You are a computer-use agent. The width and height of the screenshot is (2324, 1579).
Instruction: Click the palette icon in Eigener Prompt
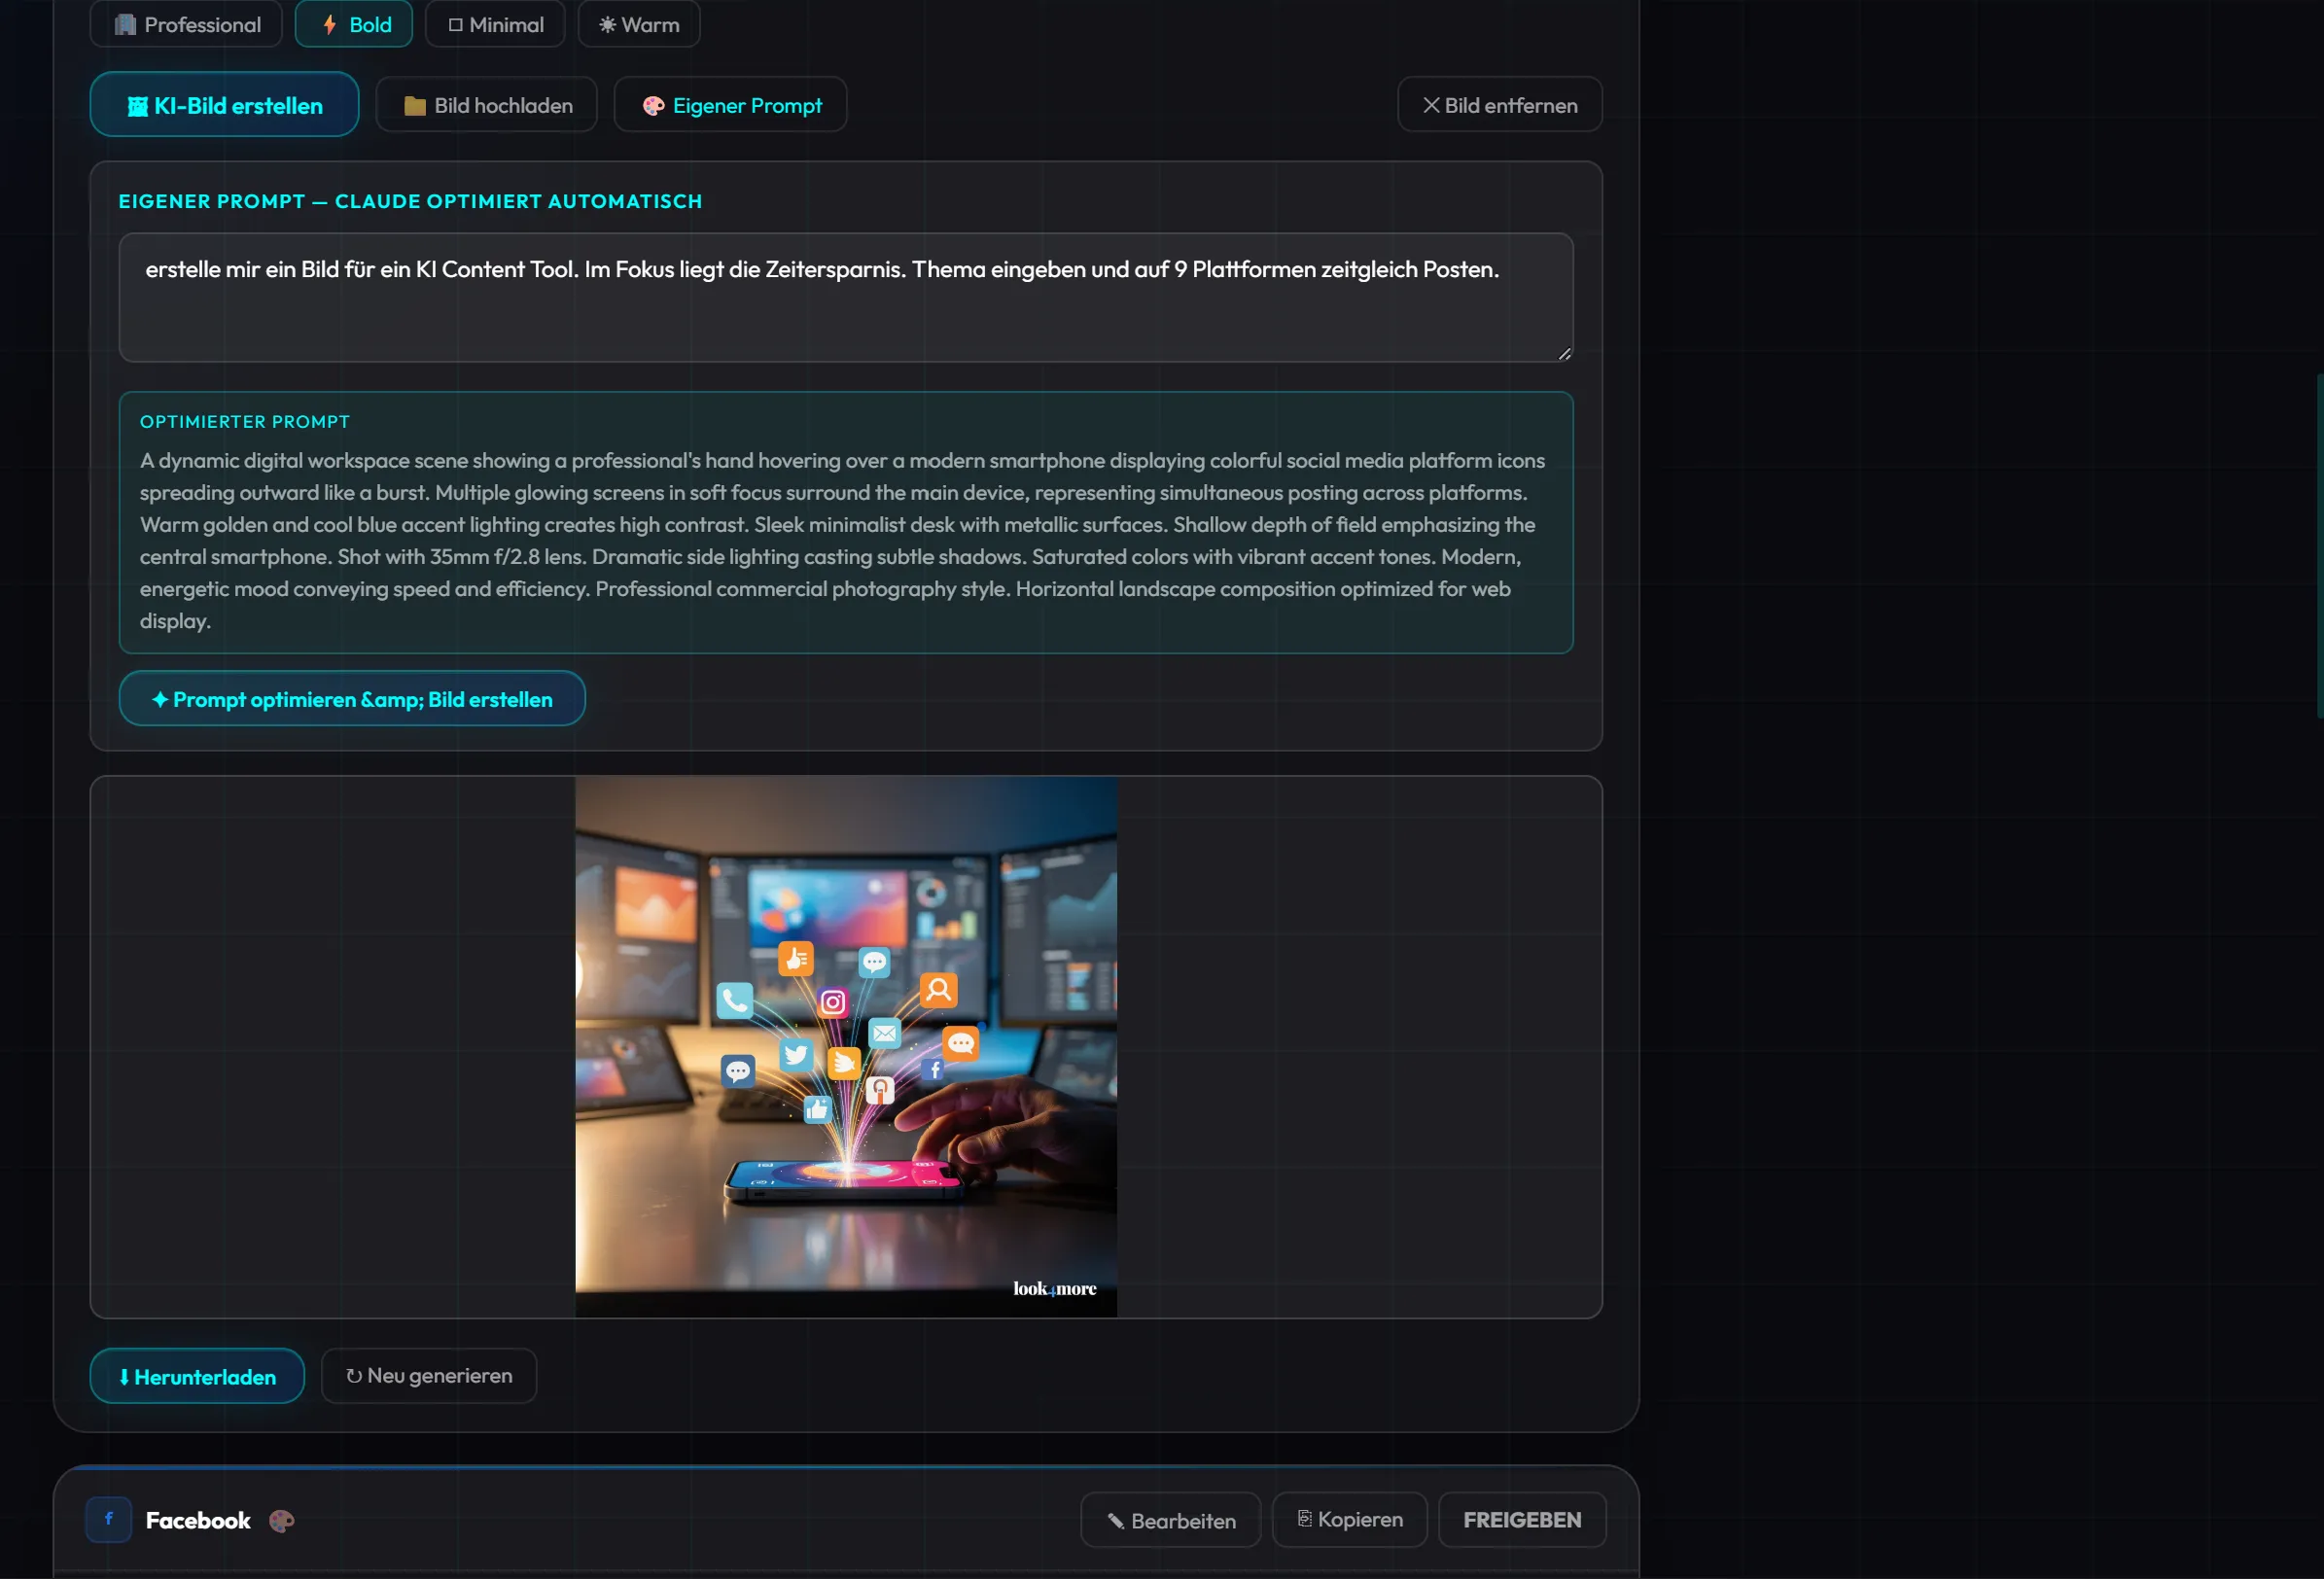[x=653, y=106]
